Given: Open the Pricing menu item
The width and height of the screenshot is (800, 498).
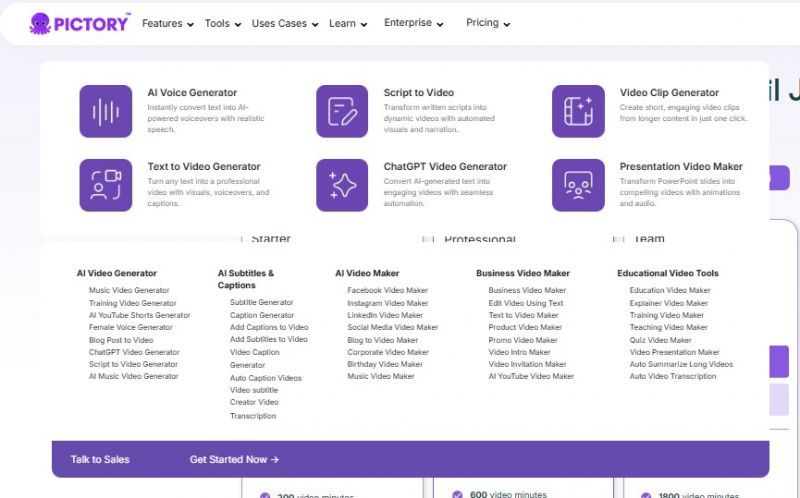Looking at the screenshot, I should pyautogui.click(x=488, y=23).
